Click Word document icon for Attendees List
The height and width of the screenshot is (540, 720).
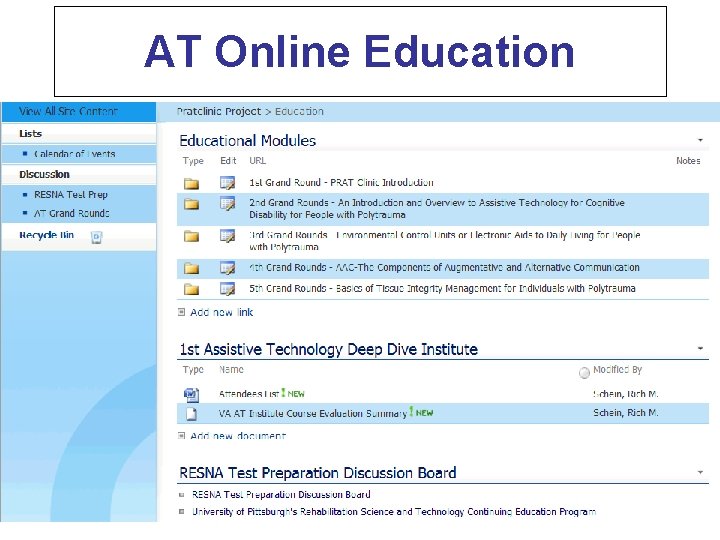[191, 395]
